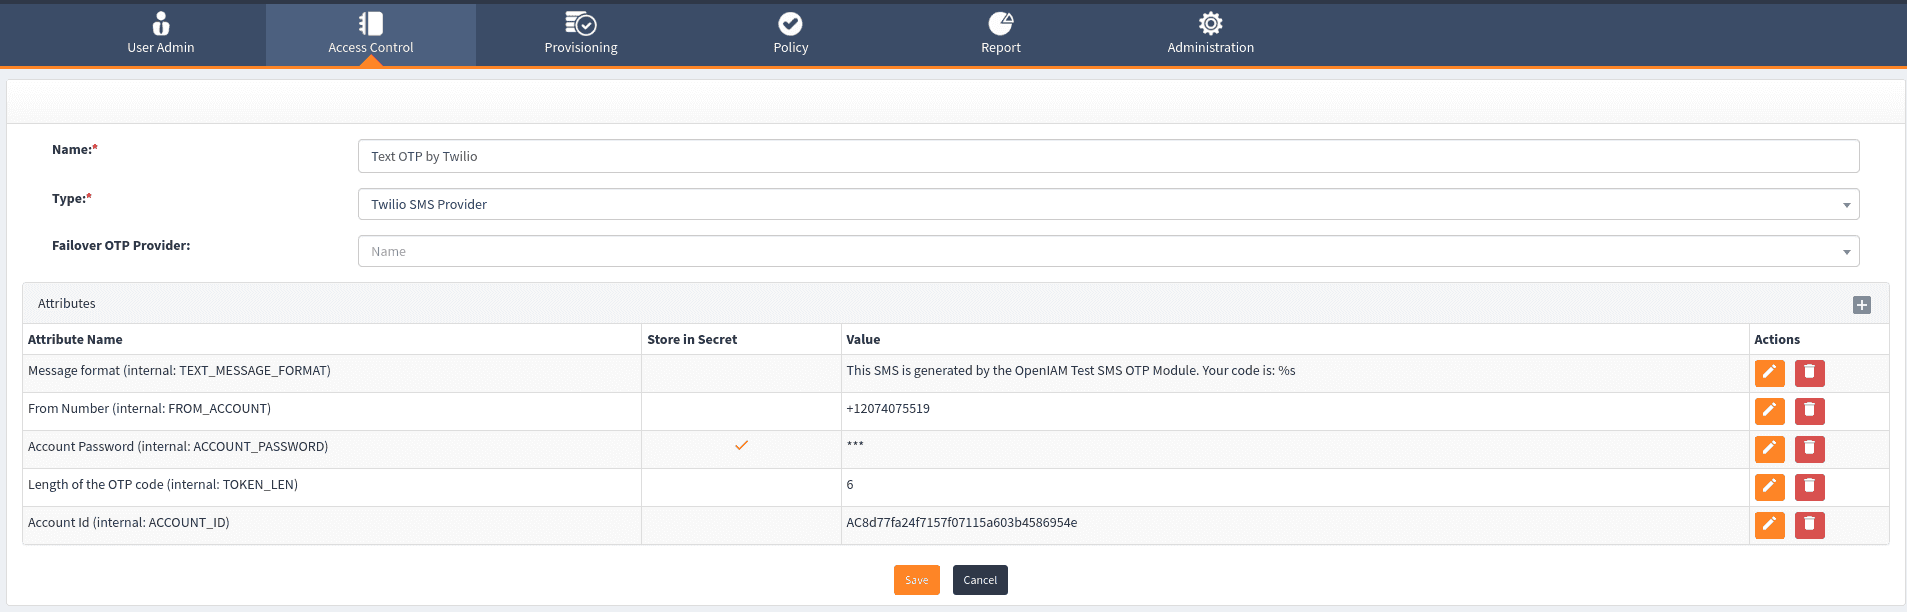This screenshot has width=1907, height=612.
Task: Select the User Admin menu
Action: tap(161, 33)
